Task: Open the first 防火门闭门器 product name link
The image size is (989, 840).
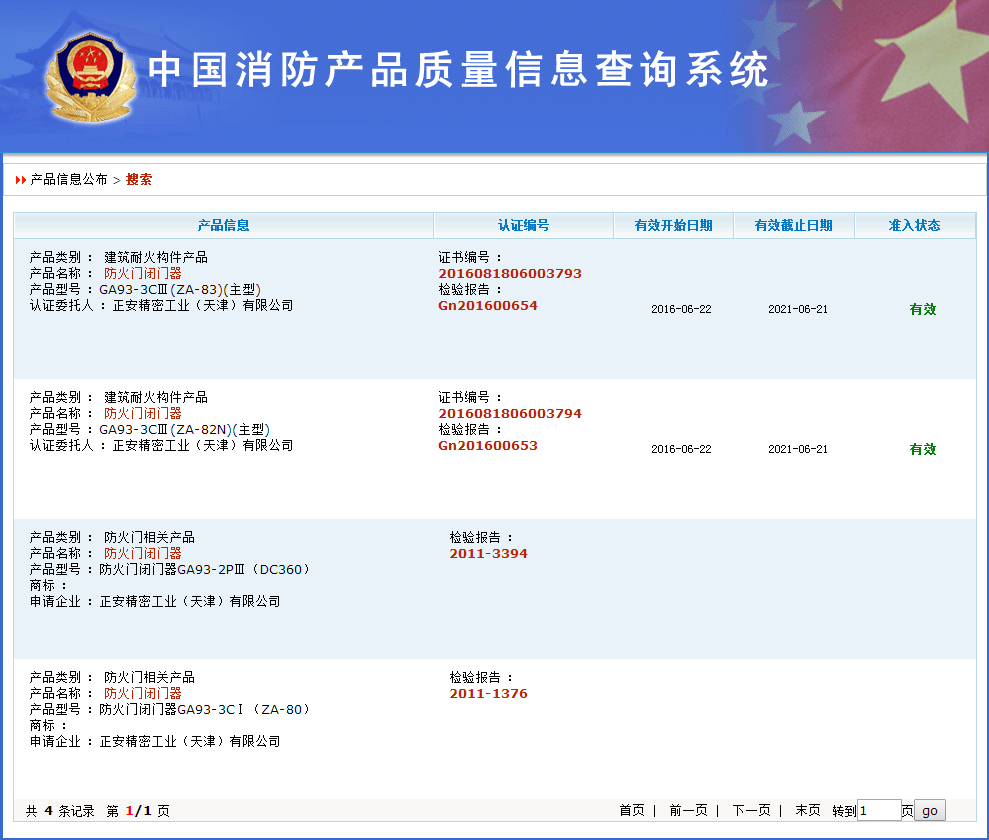Action: 143,273
